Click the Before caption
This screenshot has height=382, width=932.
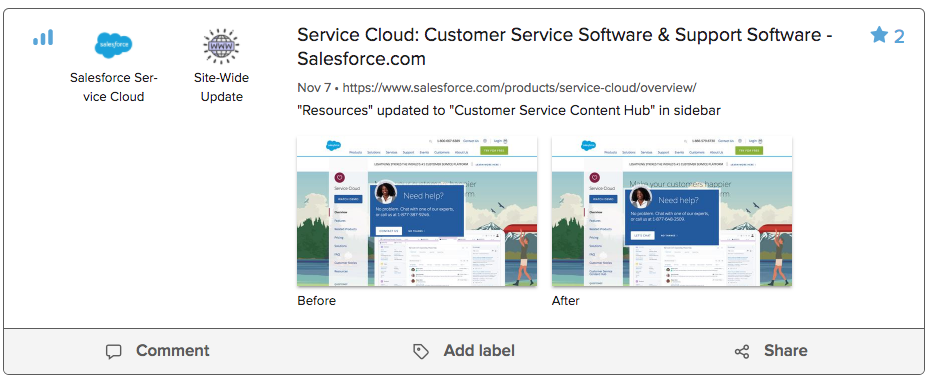coord(316,301)
